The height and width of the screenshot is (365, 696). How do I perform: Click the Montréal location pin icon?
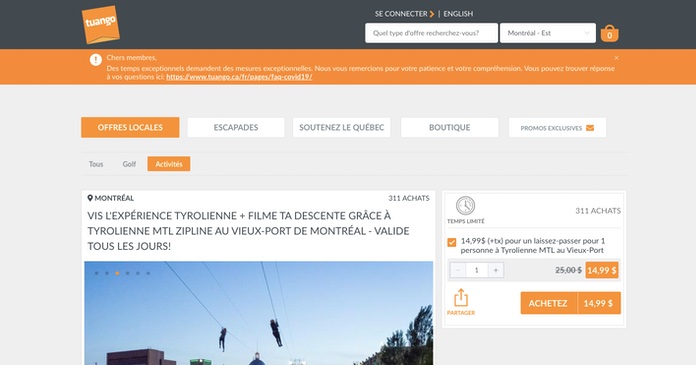pos(90,198)
